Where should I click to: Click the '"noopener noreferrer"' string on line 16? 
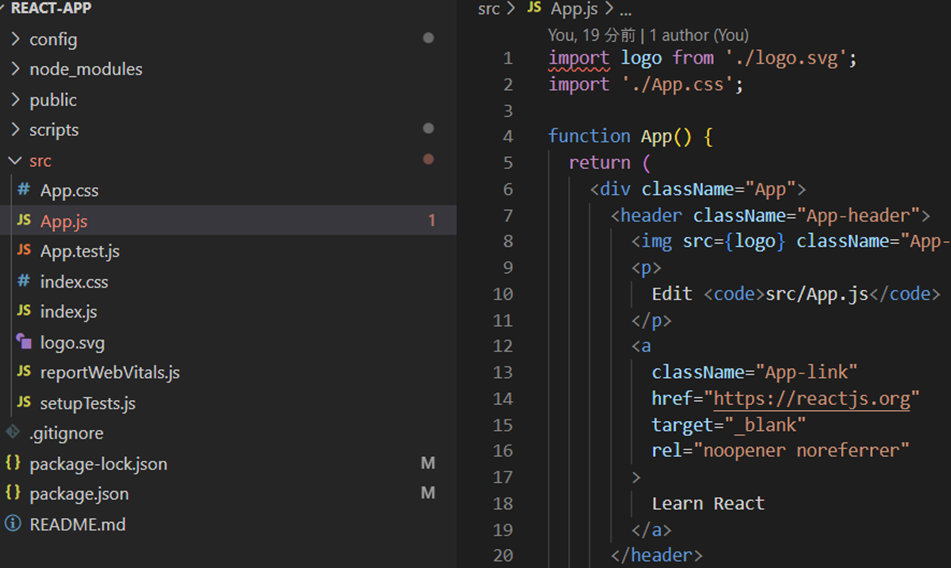801,450
